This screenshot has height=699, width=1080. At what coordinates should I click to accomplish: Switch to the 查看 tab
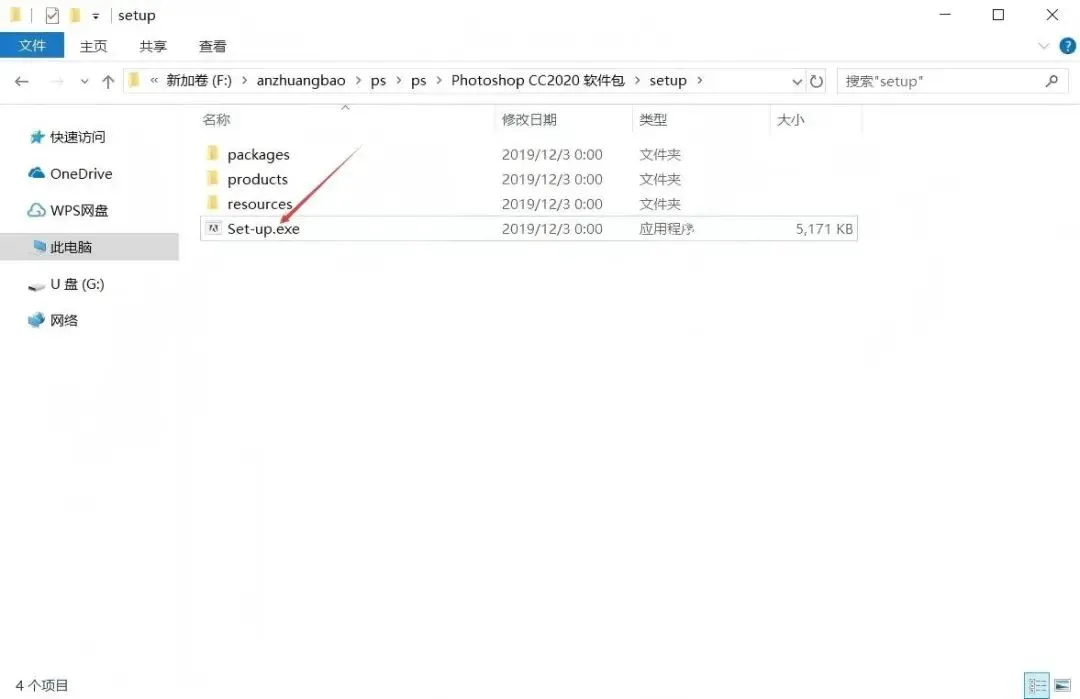[x=212, y=46]
